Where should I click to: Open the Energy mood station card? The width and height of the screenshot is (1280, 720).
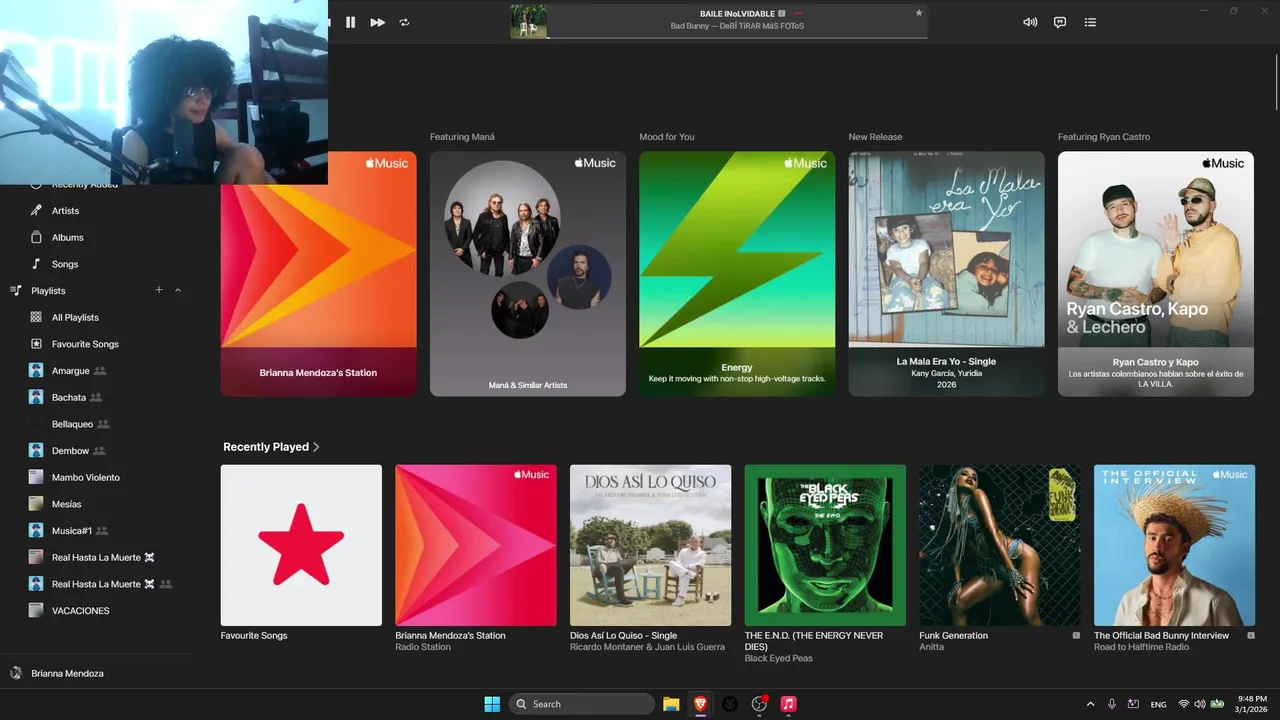click(x=737, y=273)
